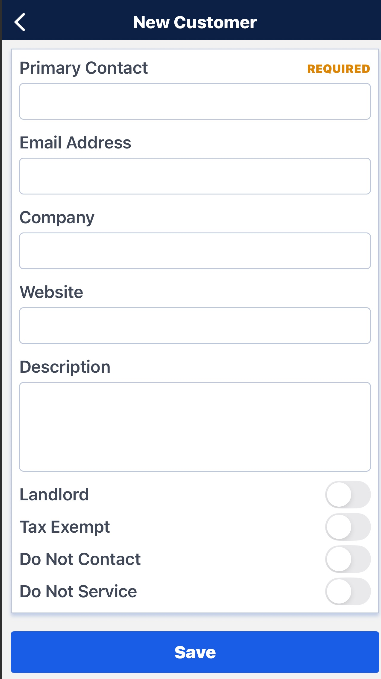381x679 pixels.
Task: Select the Company text box
Action: pyautogui.click(x=195, y=251)
